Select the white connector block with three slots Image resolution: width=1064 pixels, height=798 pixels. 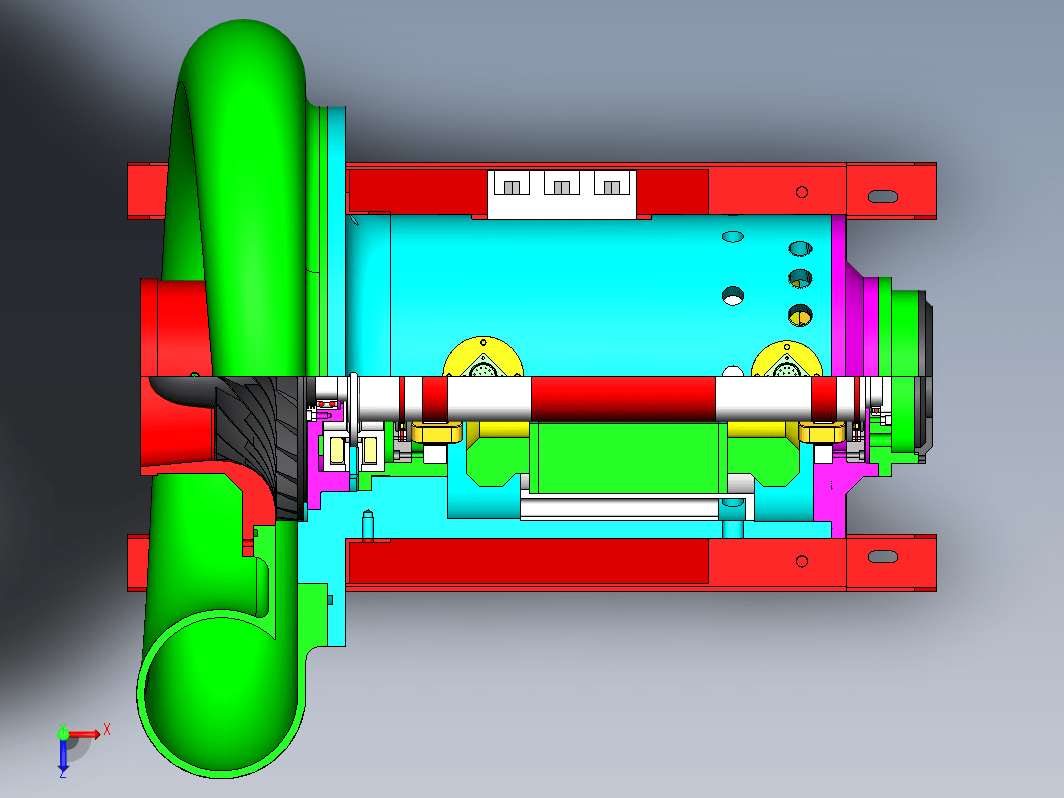click(562, 194)
